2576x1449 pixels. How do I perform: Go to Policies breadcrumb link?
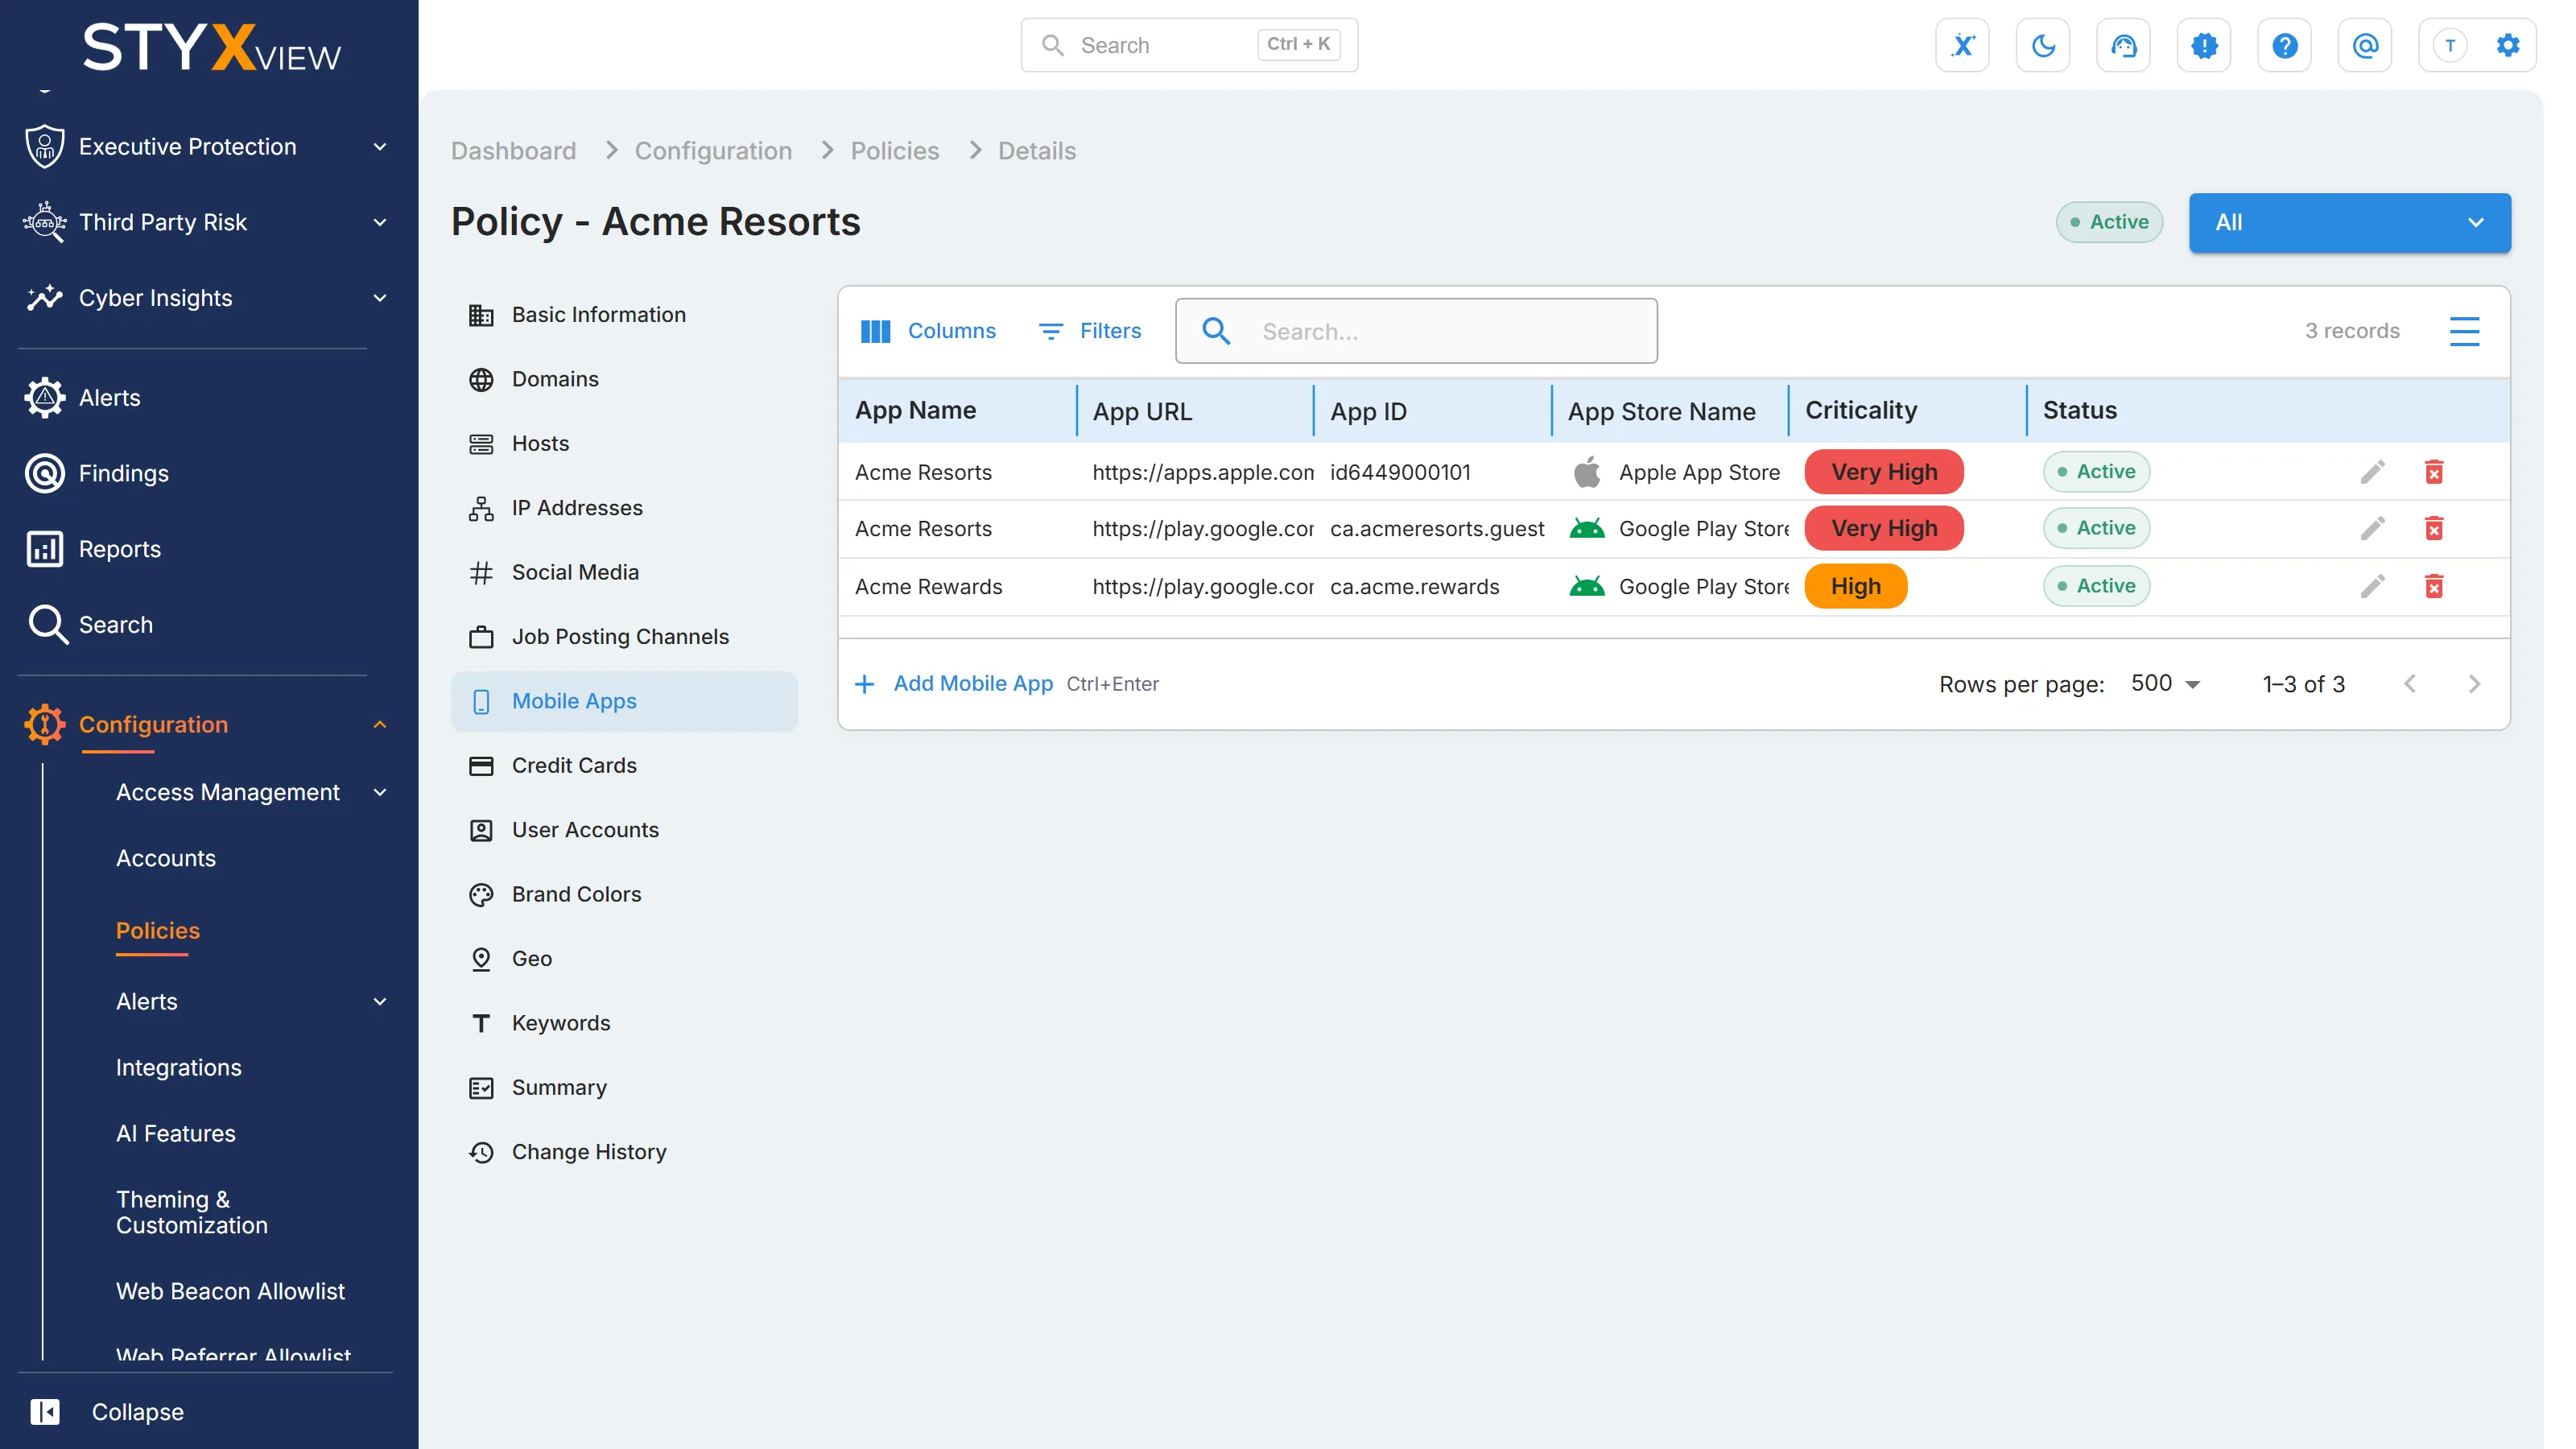[x=894, y=151]
